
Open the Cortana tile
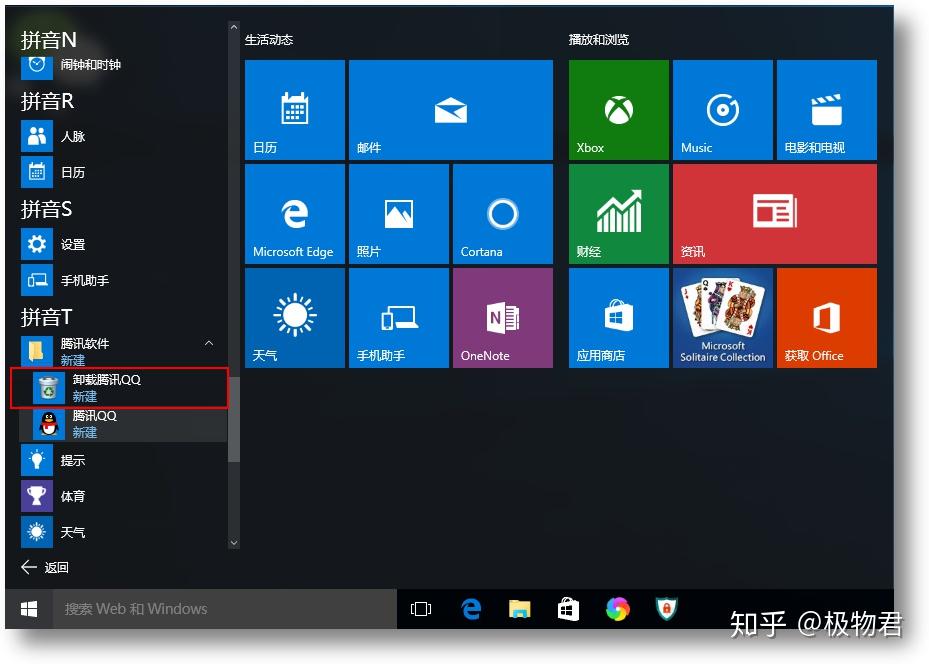(x=502, y=214)
